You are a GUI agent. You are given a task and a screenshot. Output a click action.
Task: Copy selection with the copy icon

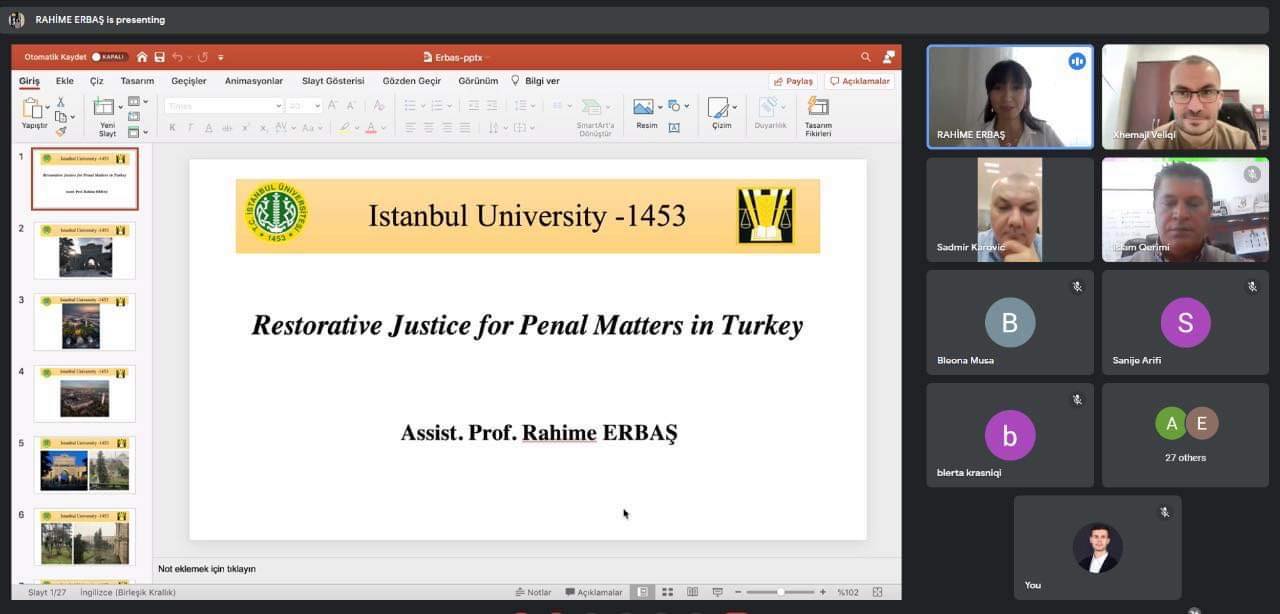click(x=60, y=116)
